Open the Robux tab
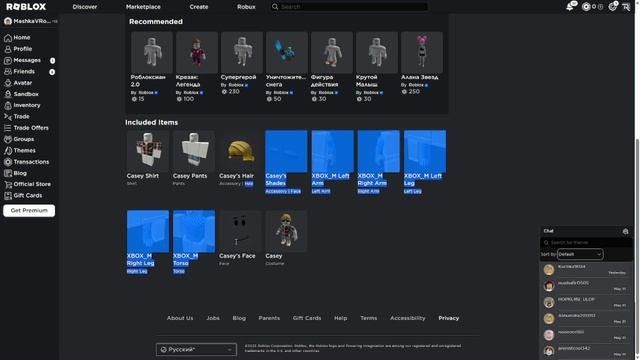Screen dimensions: 640x360 [246, 7]
